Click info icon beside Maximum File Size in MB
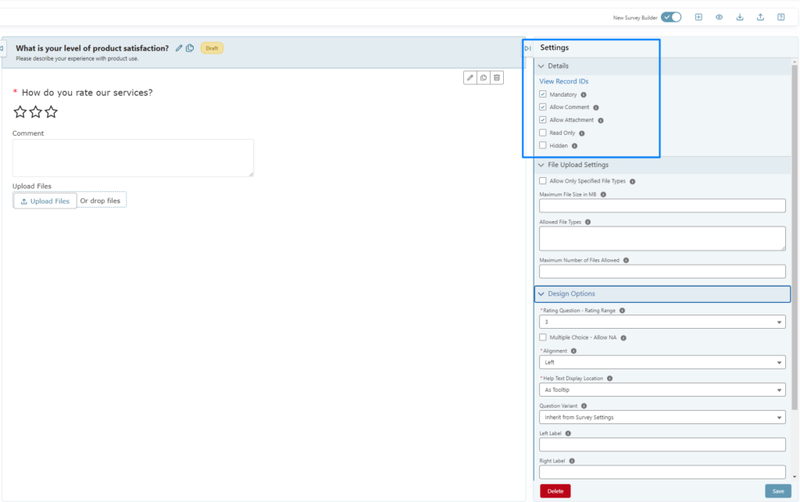This screenshot has height=502, width=800. 603,194
